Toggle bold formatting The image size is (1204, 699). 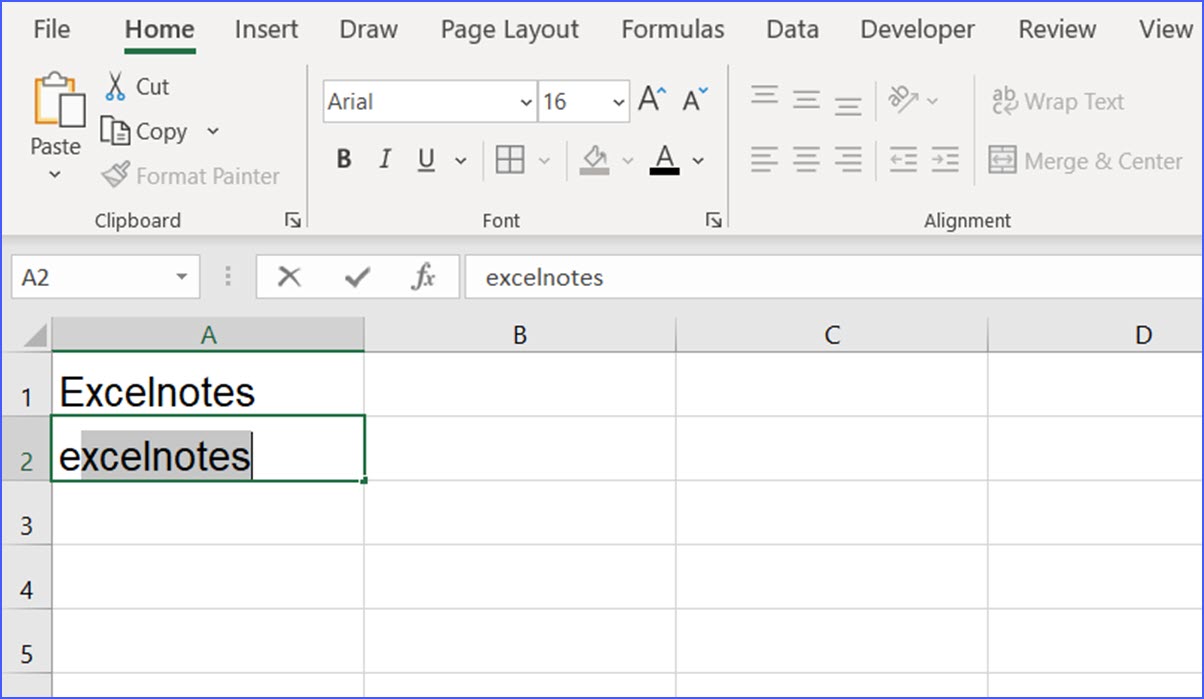(343, 159)
